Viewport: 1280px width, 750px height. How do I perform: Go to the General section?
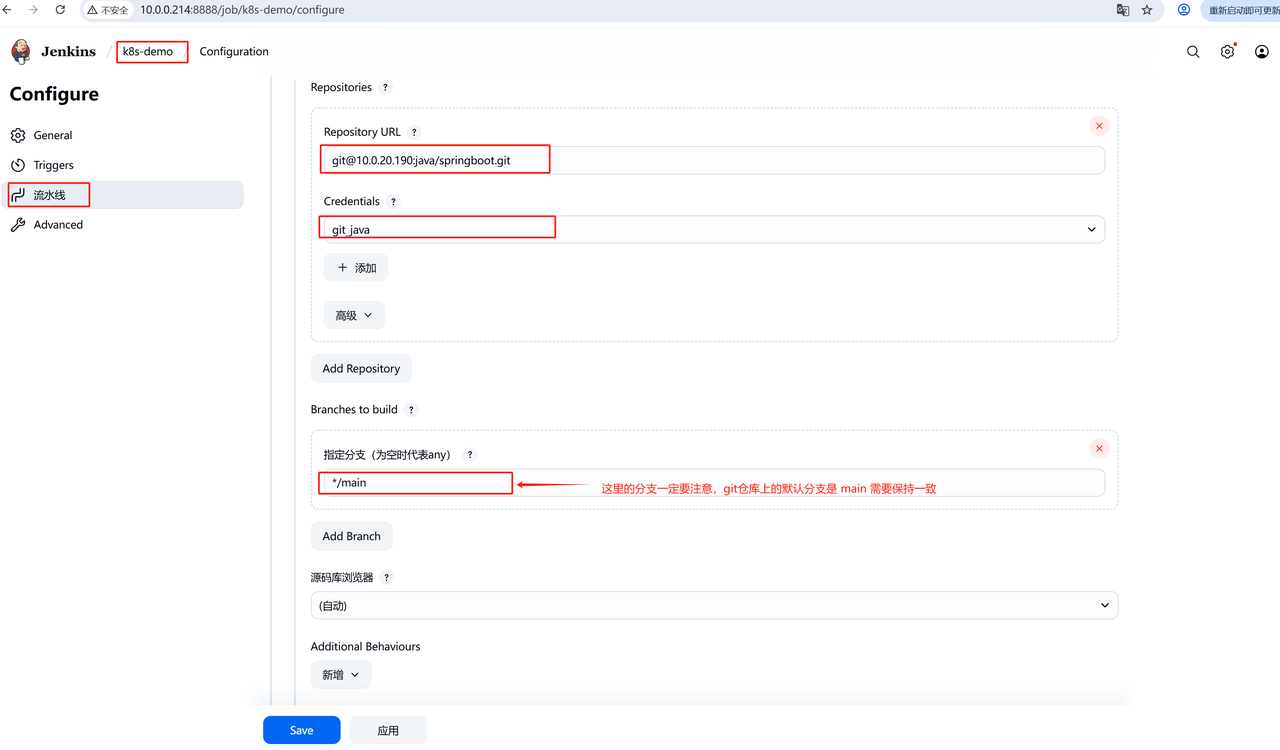(53, 135)
